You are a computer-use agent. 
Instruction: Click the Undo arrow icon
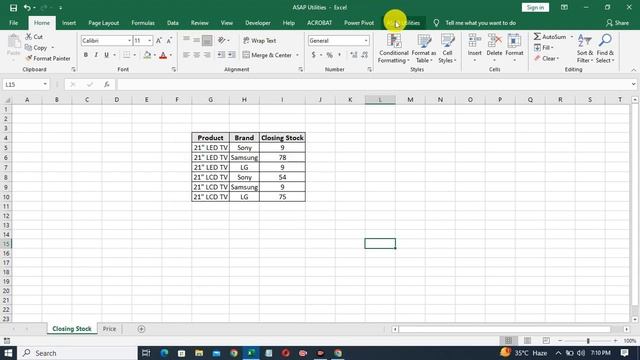click(27, 7)
